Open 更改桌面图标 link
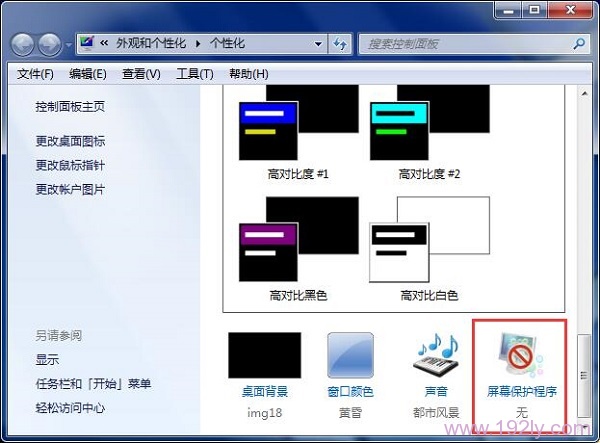The width and height of the screenshot is (600, 443). [x=70, y=141]
